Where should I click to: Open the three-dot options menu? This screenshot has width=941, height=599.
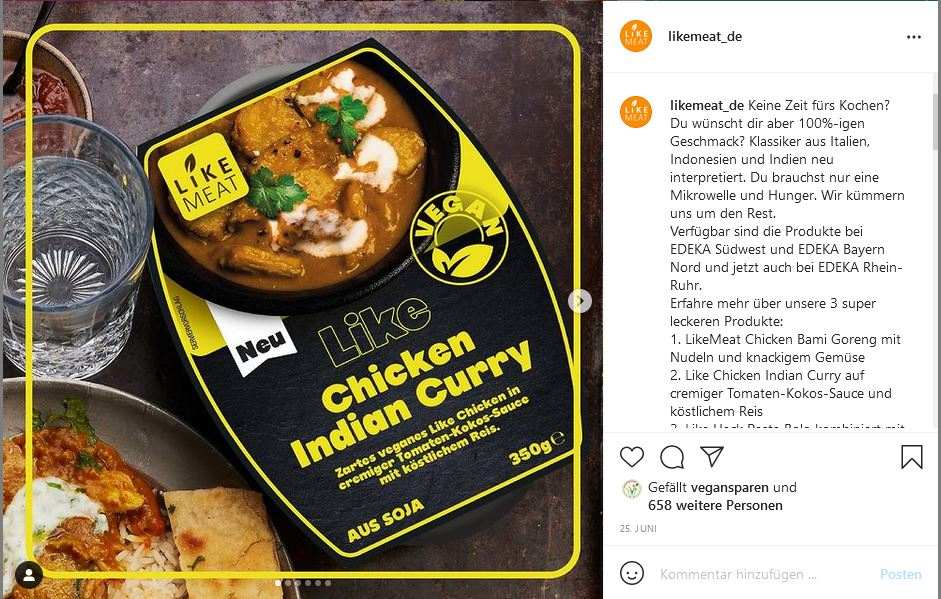click(x=913, y=37)
